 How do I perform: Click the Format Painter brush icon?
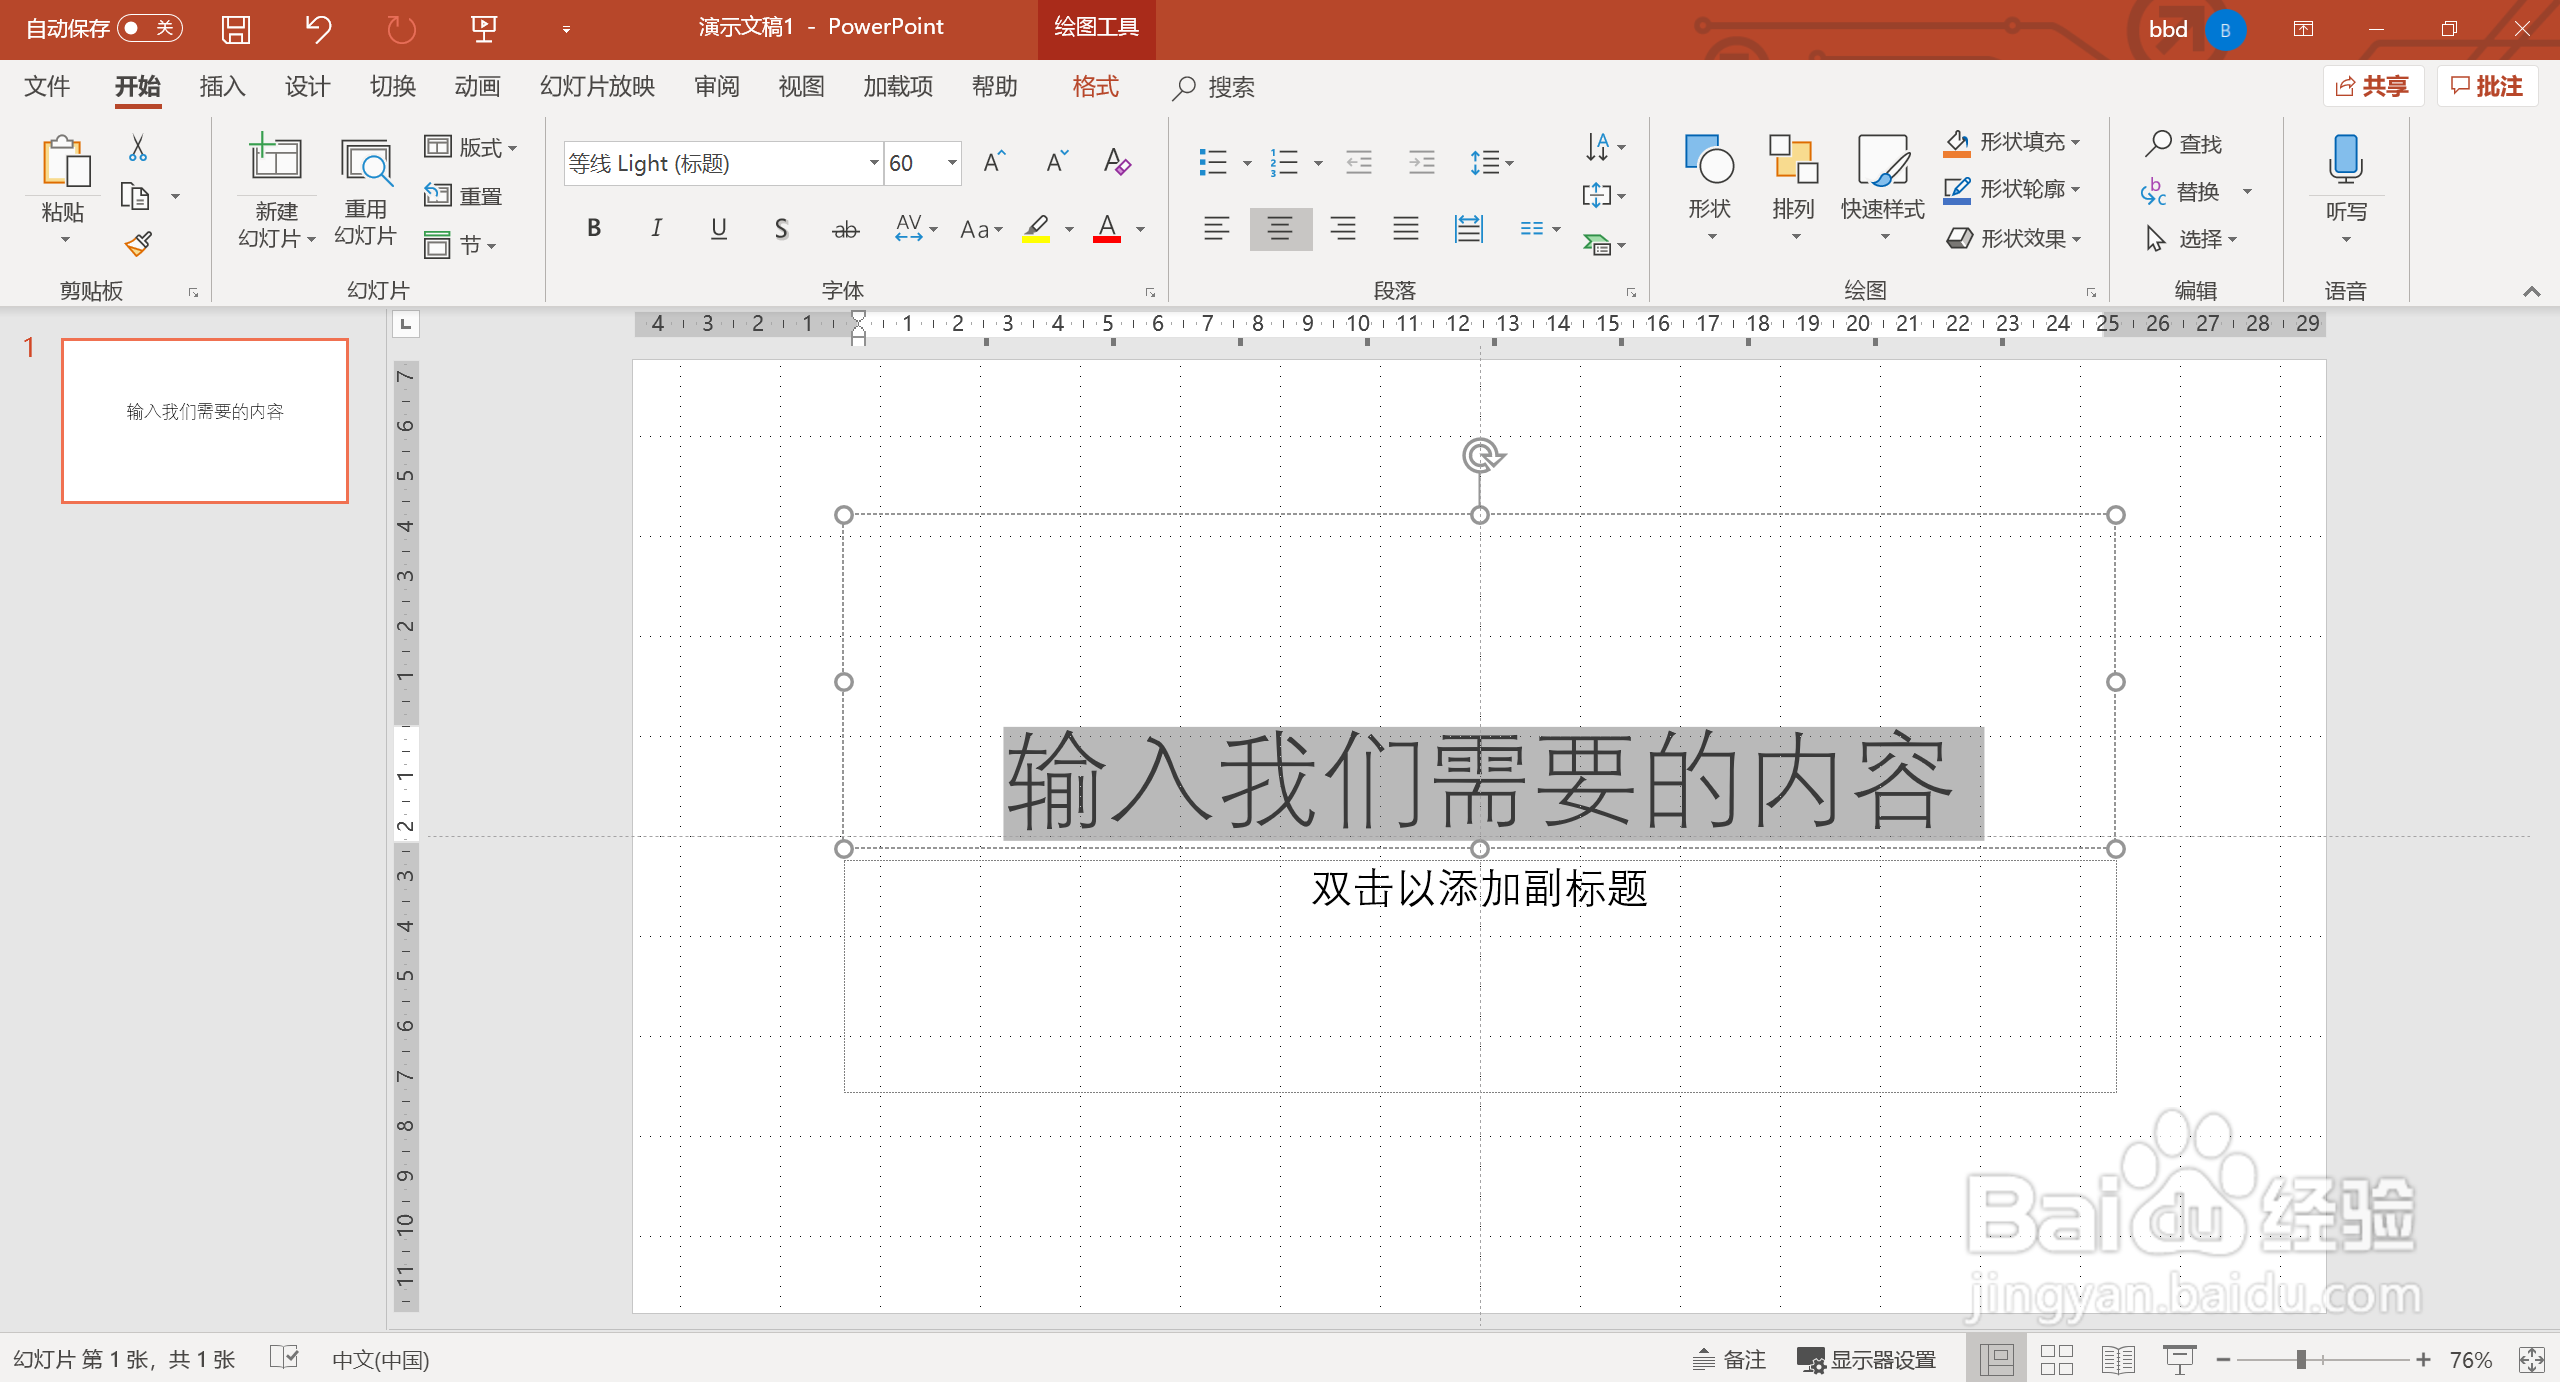pos(138,243)
